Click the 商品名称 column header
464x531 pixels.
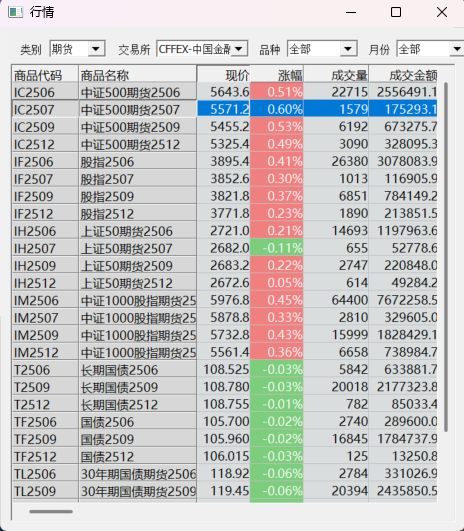click(x=138, y=75)
